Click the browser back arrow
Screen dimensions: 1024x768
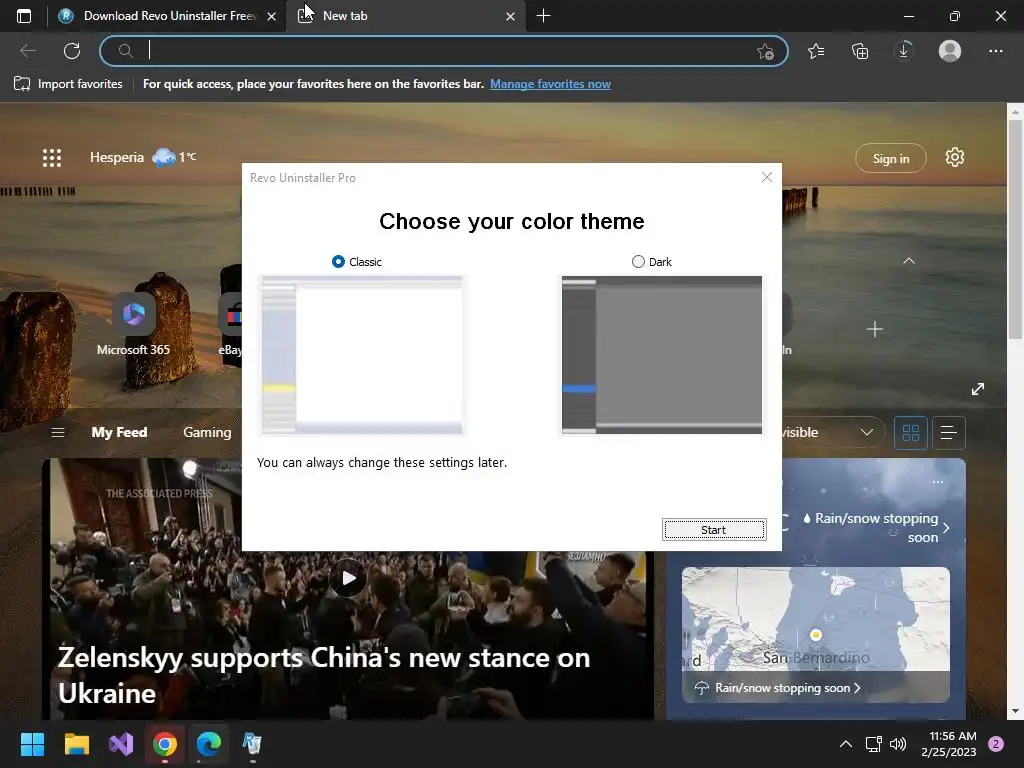[27, 50]
